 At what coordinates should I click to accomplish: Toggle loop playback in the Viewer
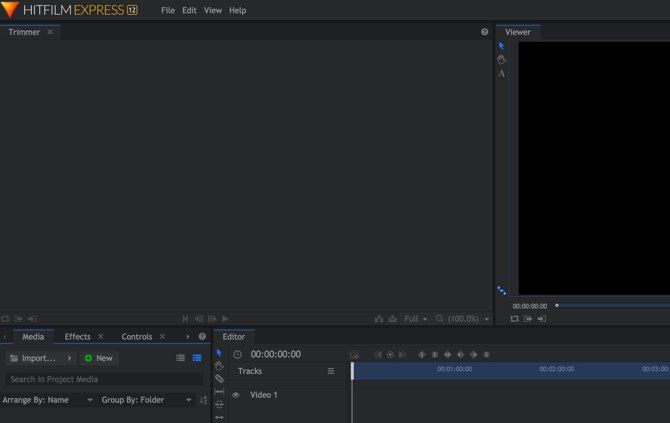pyautogui.click(x=514, y=319)
